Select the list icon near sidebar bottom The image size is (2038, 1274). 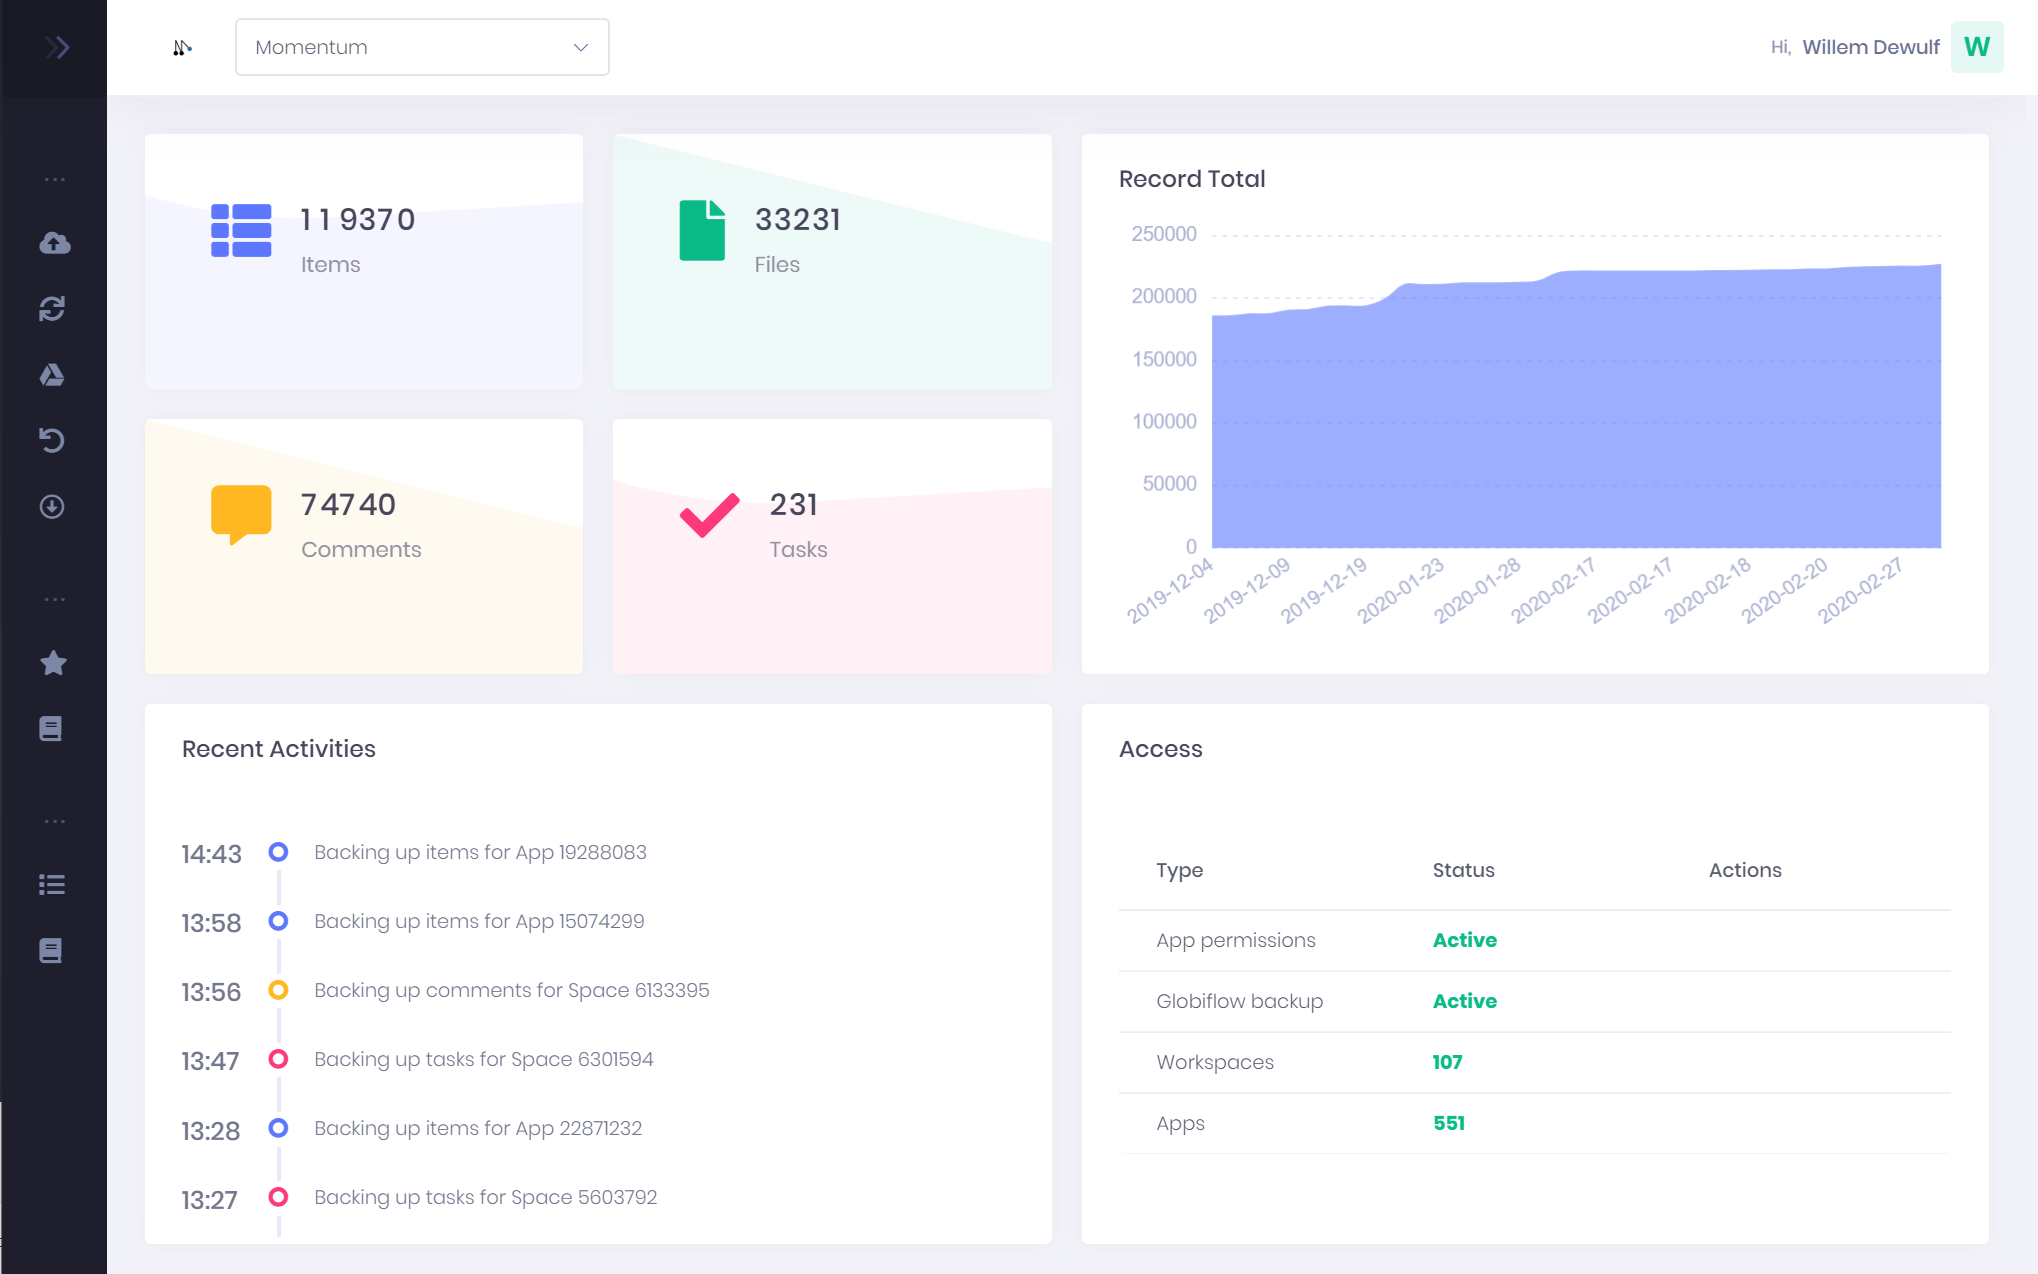(53, 884)
